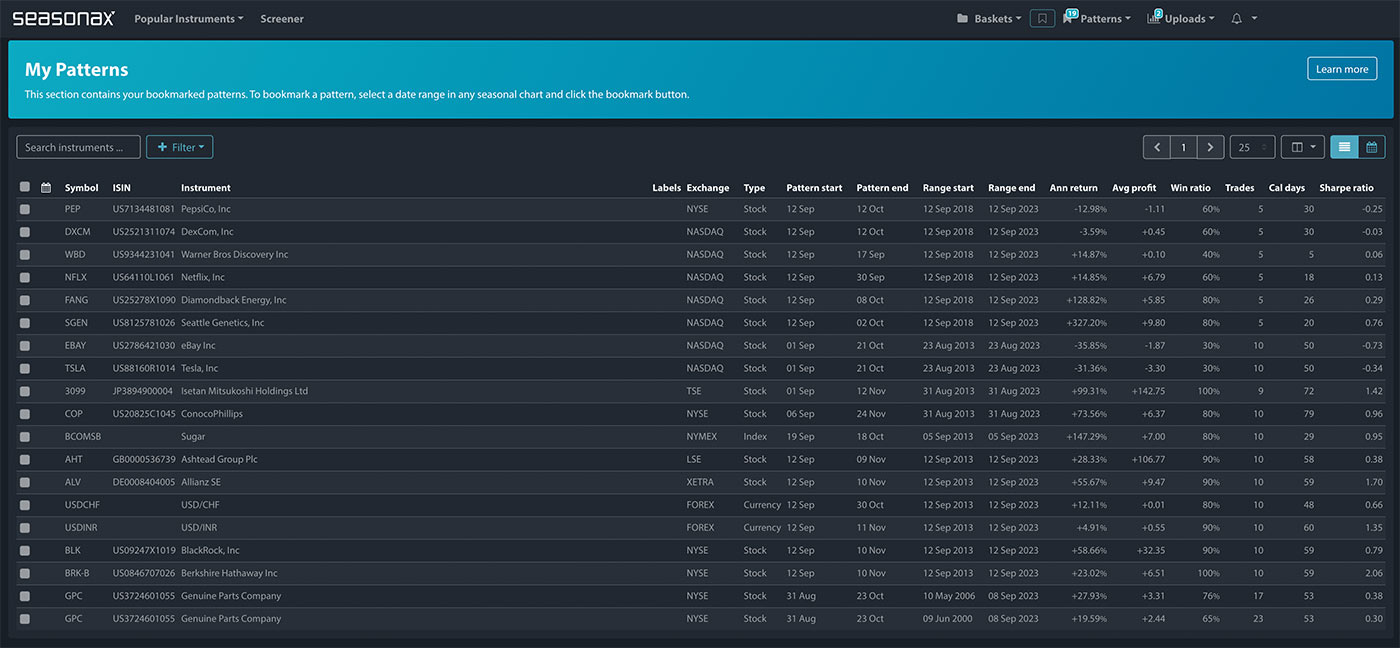Image resolution: width=1400 pixels, height=648 pixels.
Task: Open Seattle Genetics, Inc row
Action: [700, 323]
